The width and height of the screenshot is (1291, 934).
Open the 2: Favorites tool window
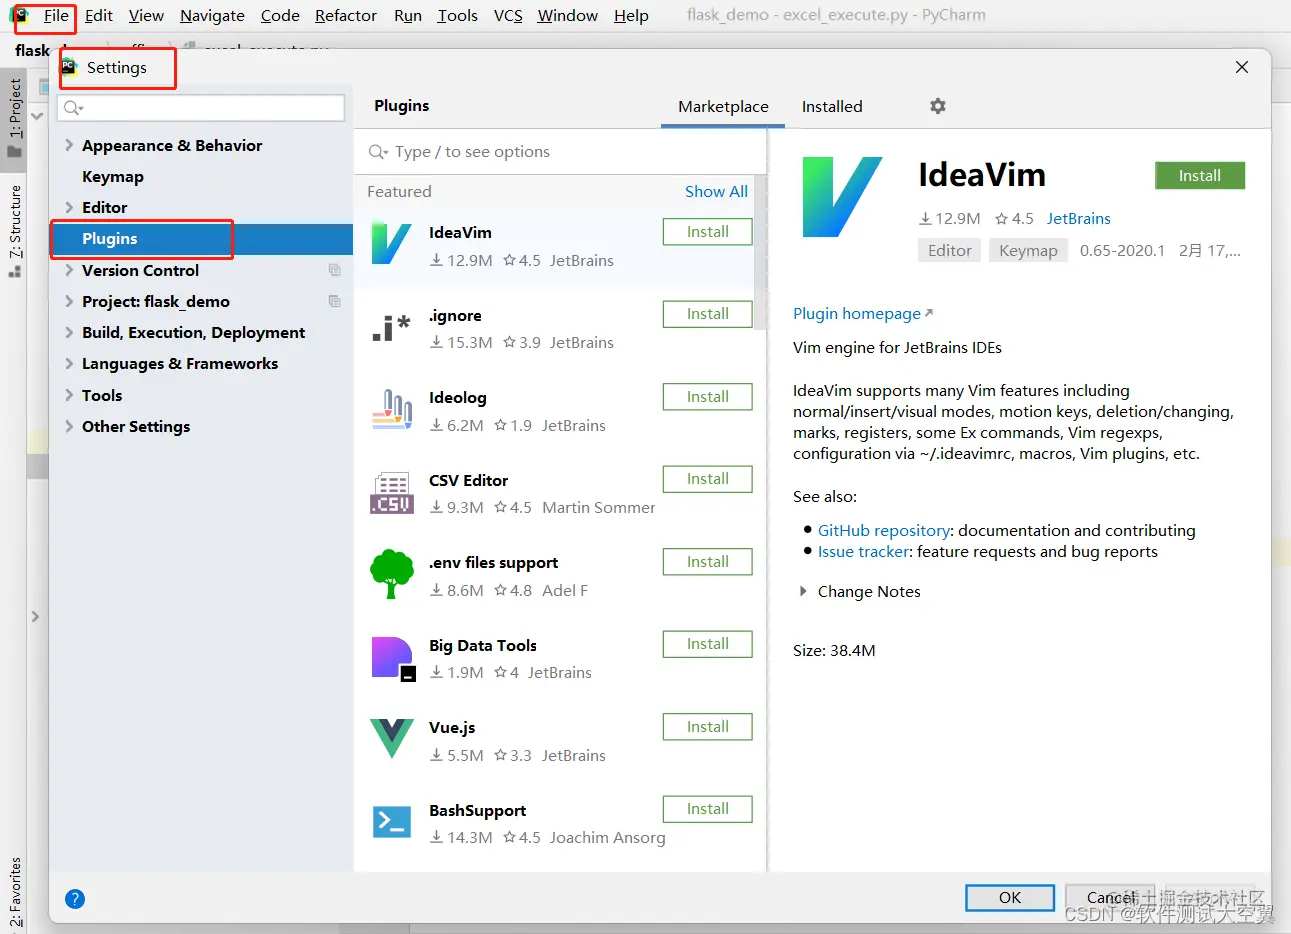click(x=14, y=892)
